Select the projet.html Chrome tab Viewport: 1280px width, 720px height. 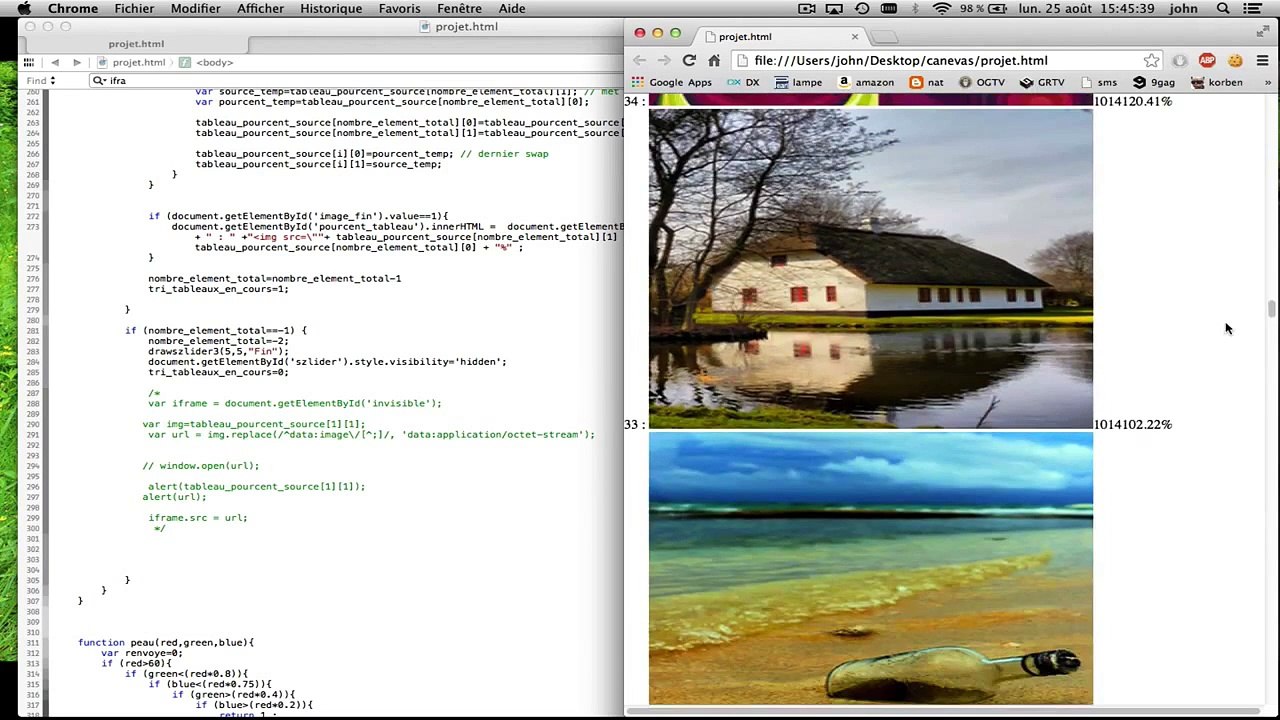click(x=780, y=37)
